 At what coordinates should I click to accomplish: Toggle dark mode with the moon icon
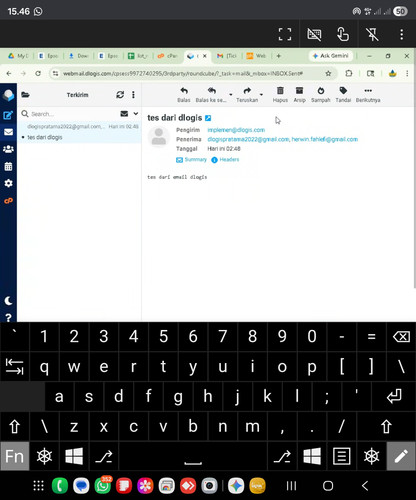click(8, 301)
